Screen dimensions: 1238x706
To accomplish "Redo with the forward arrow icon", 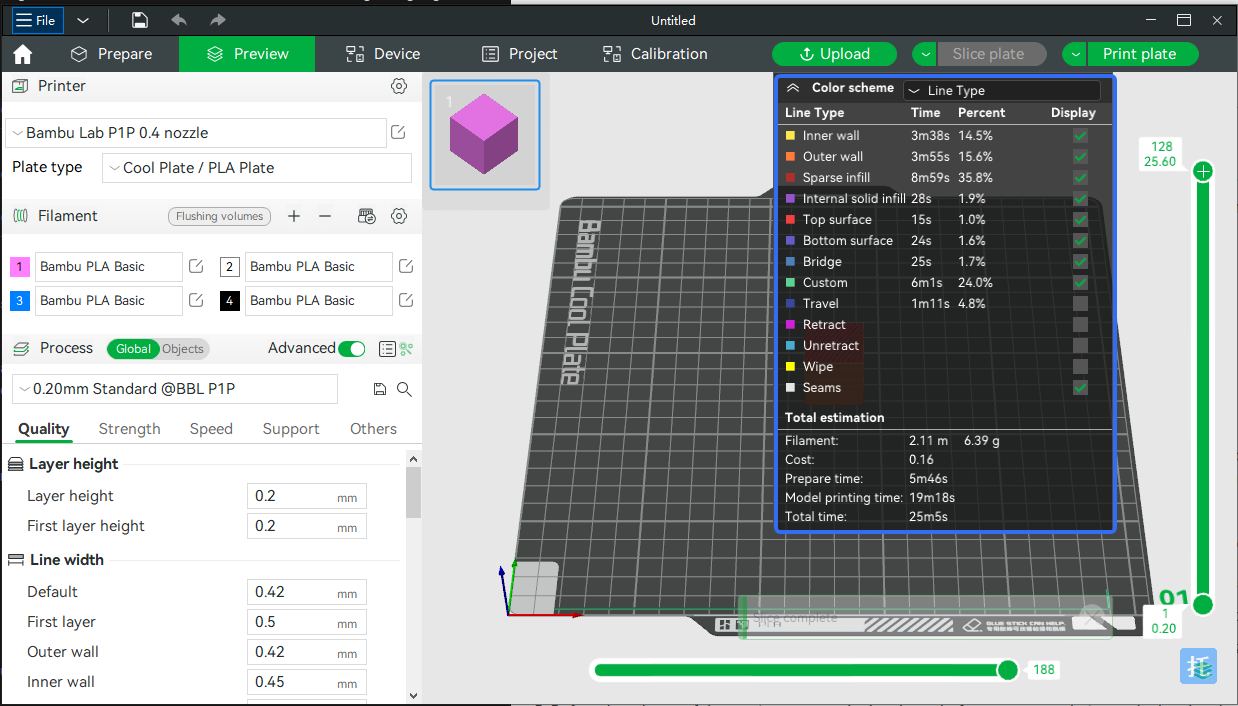I will tap(217, 20).
